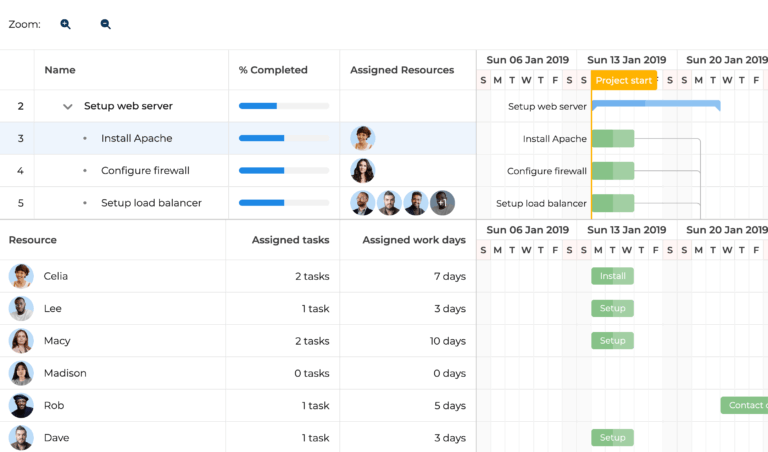This screenshot has height=452, width=768.
Task: Click the Project start timeline marker
Action: [x=624, y=80]
